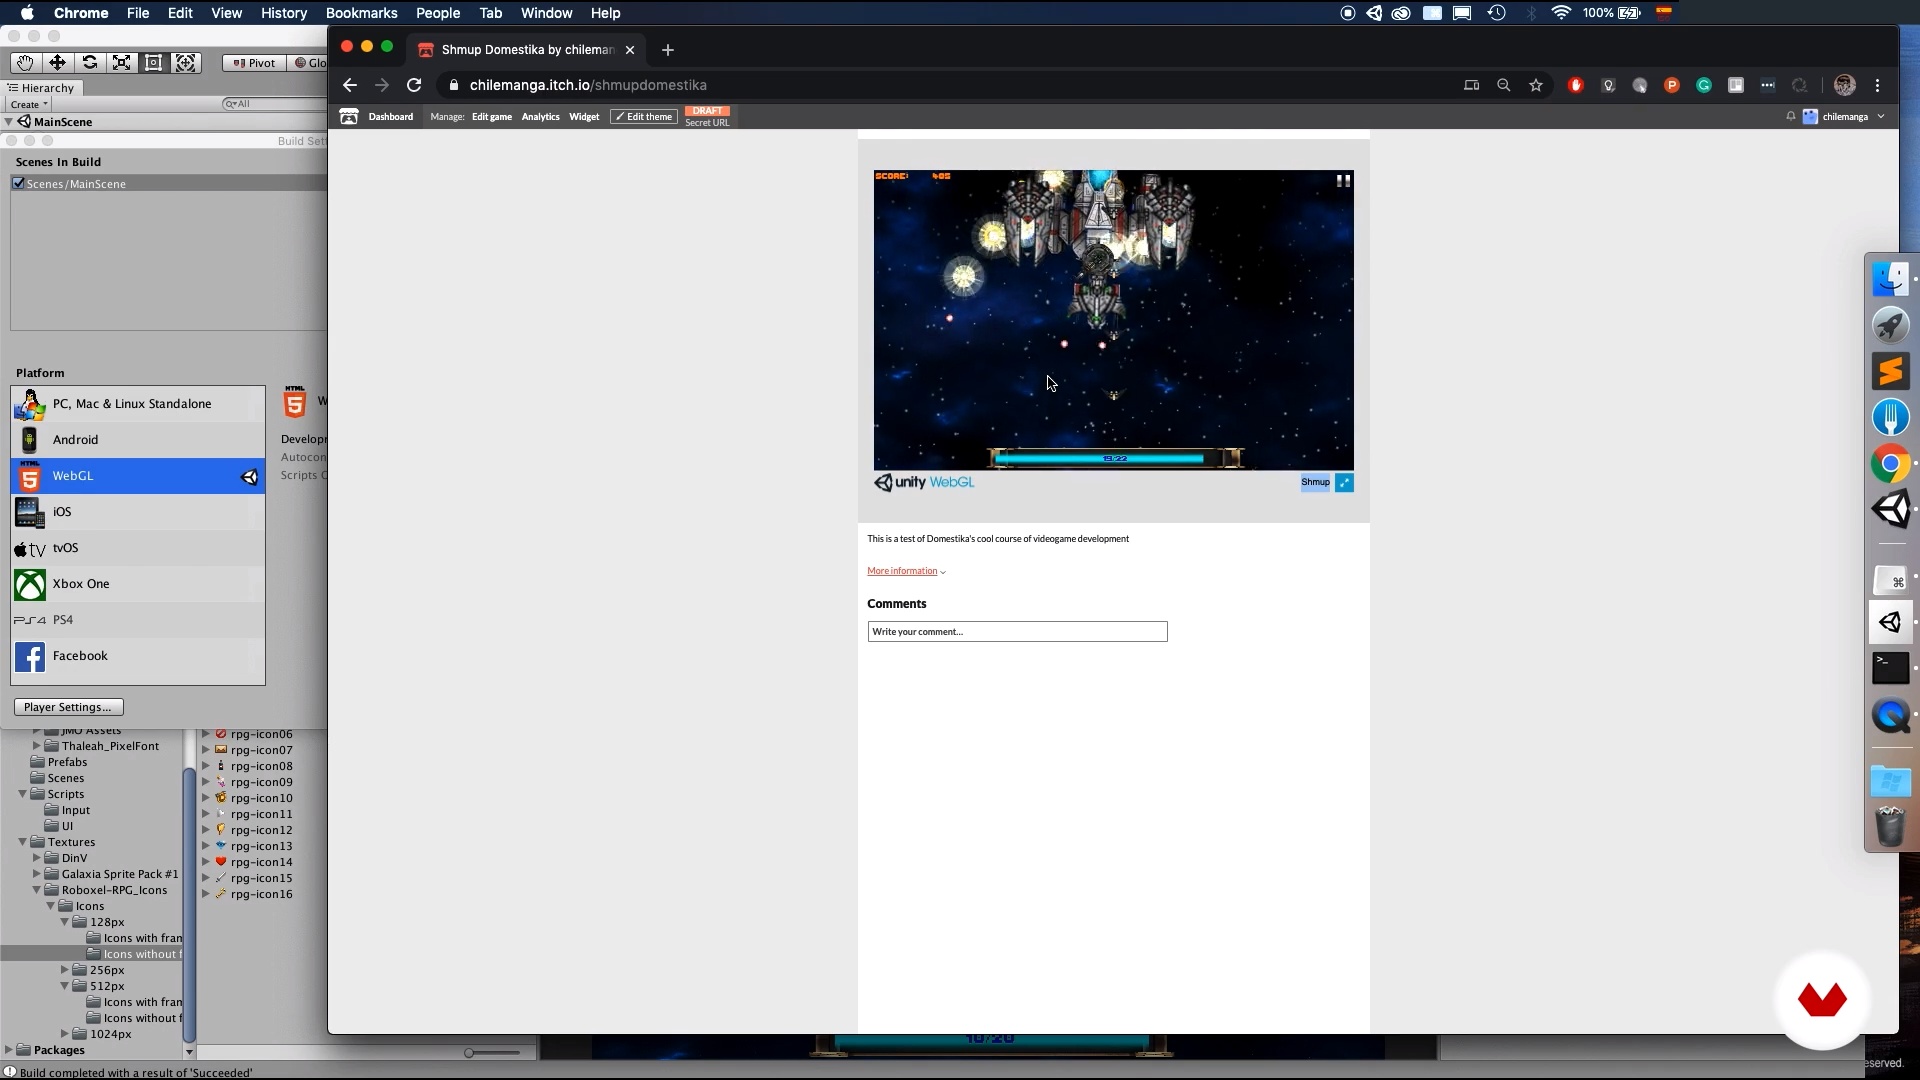Select the PS4 platform
The image size is (1920, 1080).
coord(138,620)
